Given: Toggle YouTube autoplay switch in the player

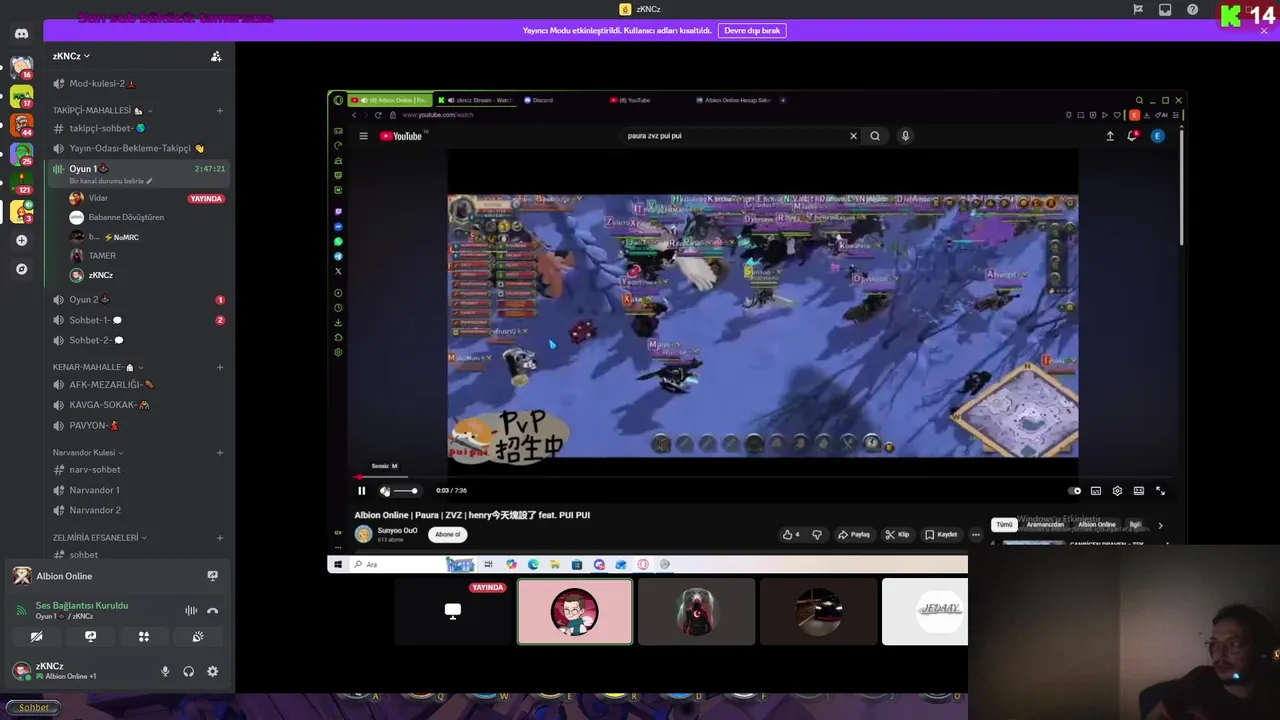Looking at the screenshot, I should click(x=1074, y=491).
